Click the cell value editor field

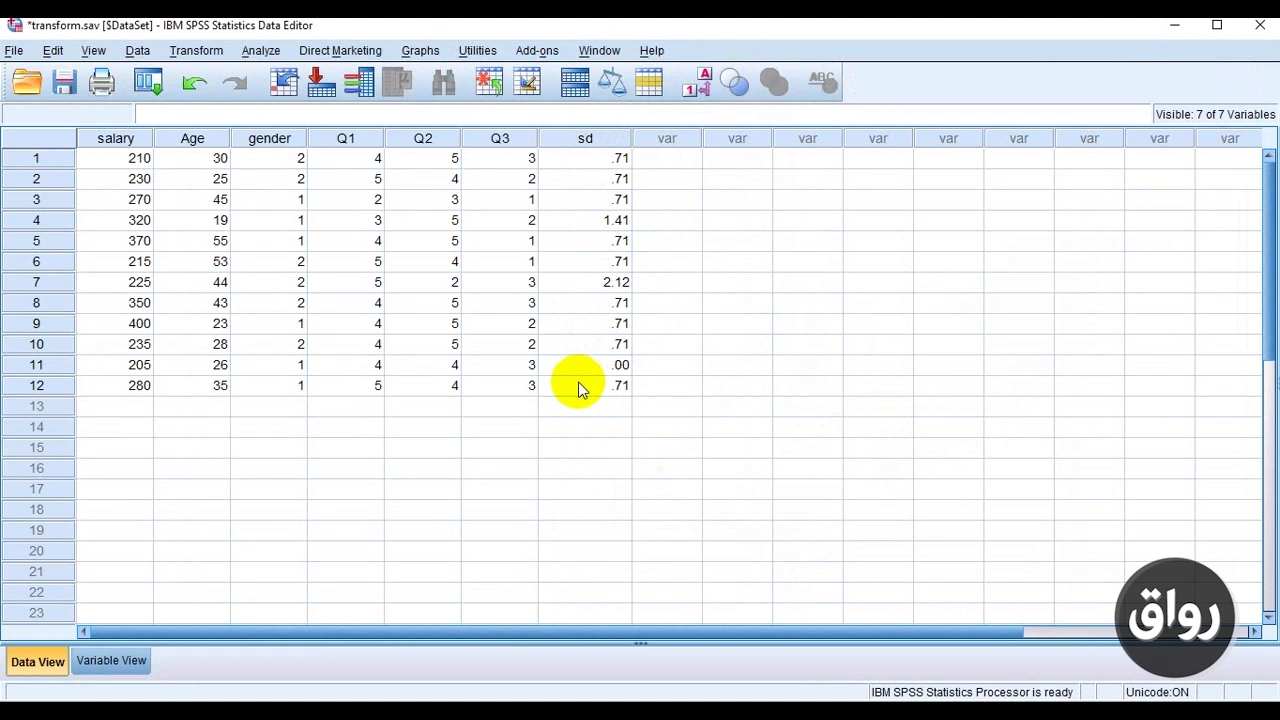[x=642, y=114]
